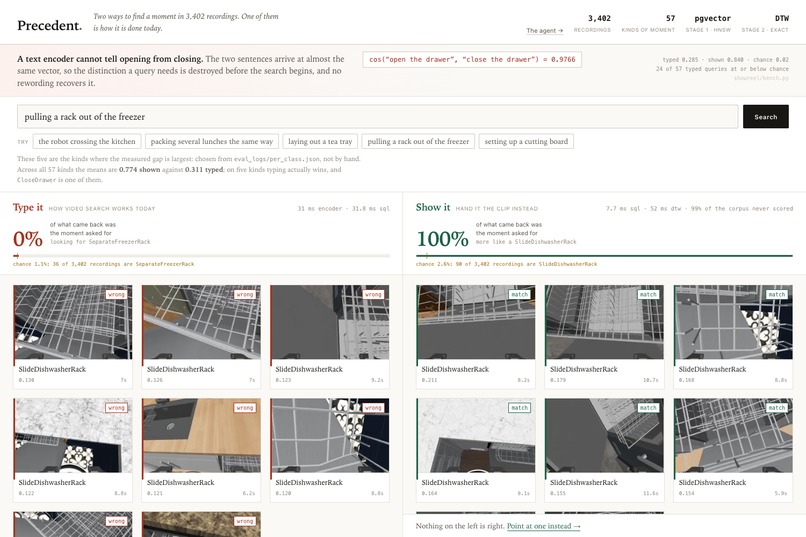The width and height of the screenshot is (806, 537).
Task: Click the "57 KINDS OF MOMENT" stat
Action: click(x=648, y=24)
